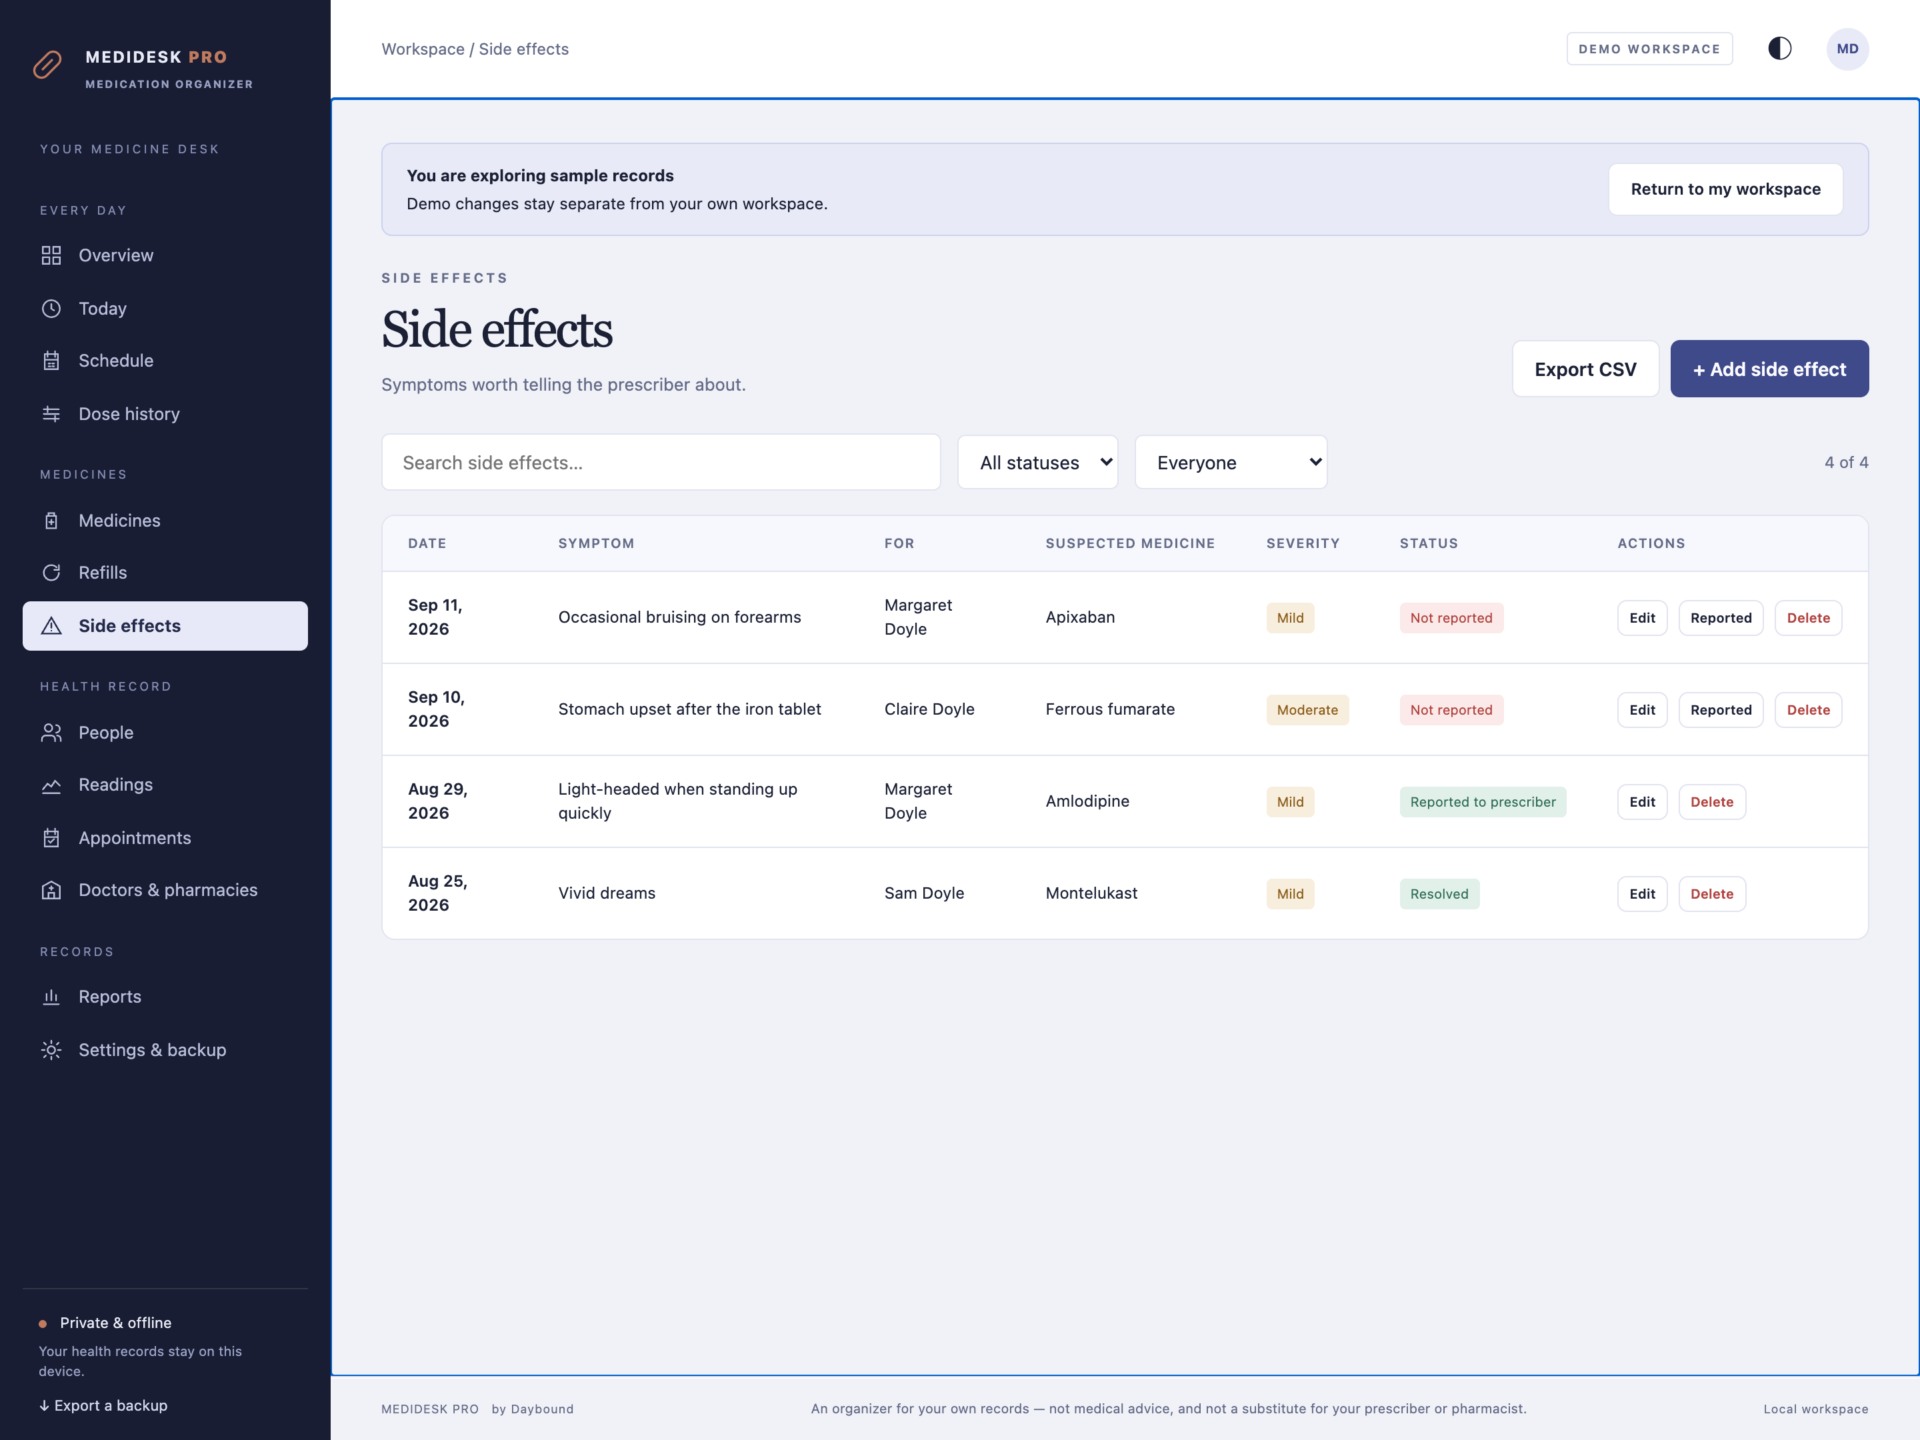This screenshot has width=1920, height=1440.
Task: Open the Refills section label
Action: click(103, 572)
